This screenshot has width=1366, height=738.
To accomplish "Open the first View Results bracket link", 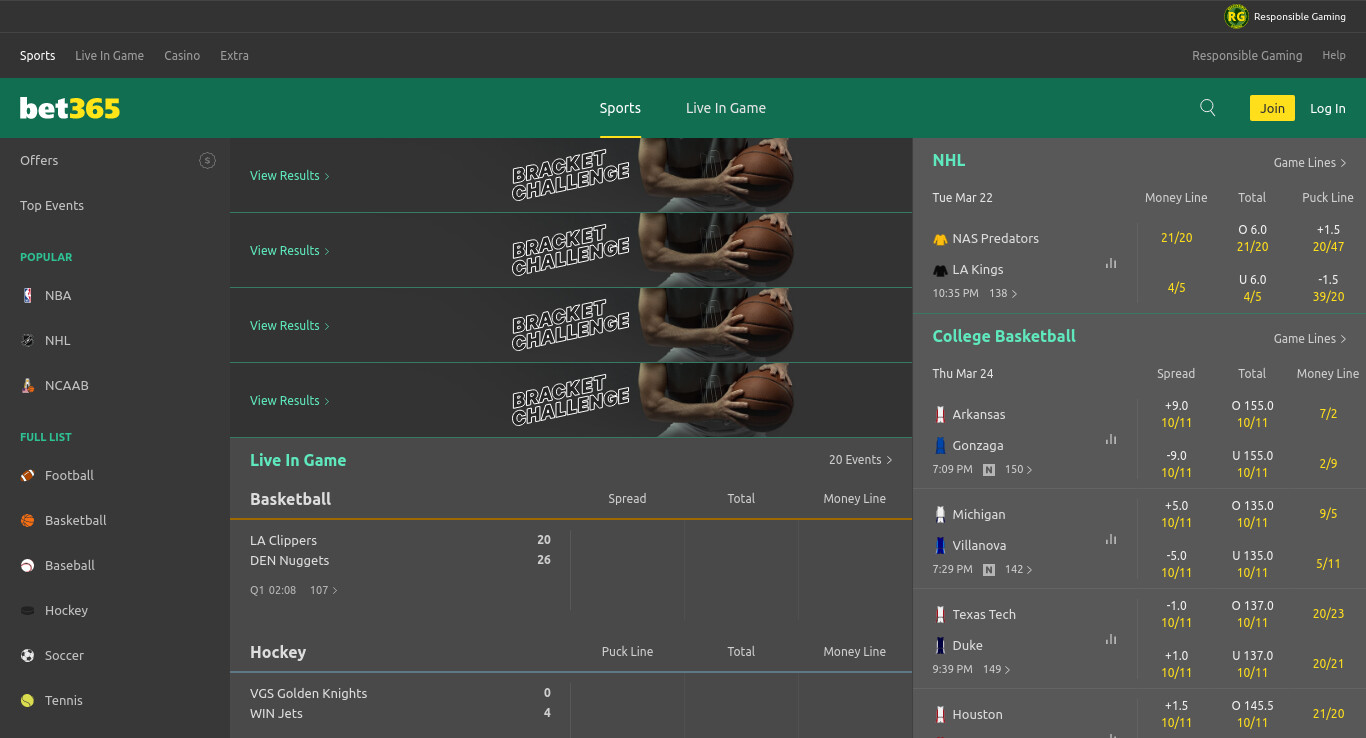I will click(290, 175).
